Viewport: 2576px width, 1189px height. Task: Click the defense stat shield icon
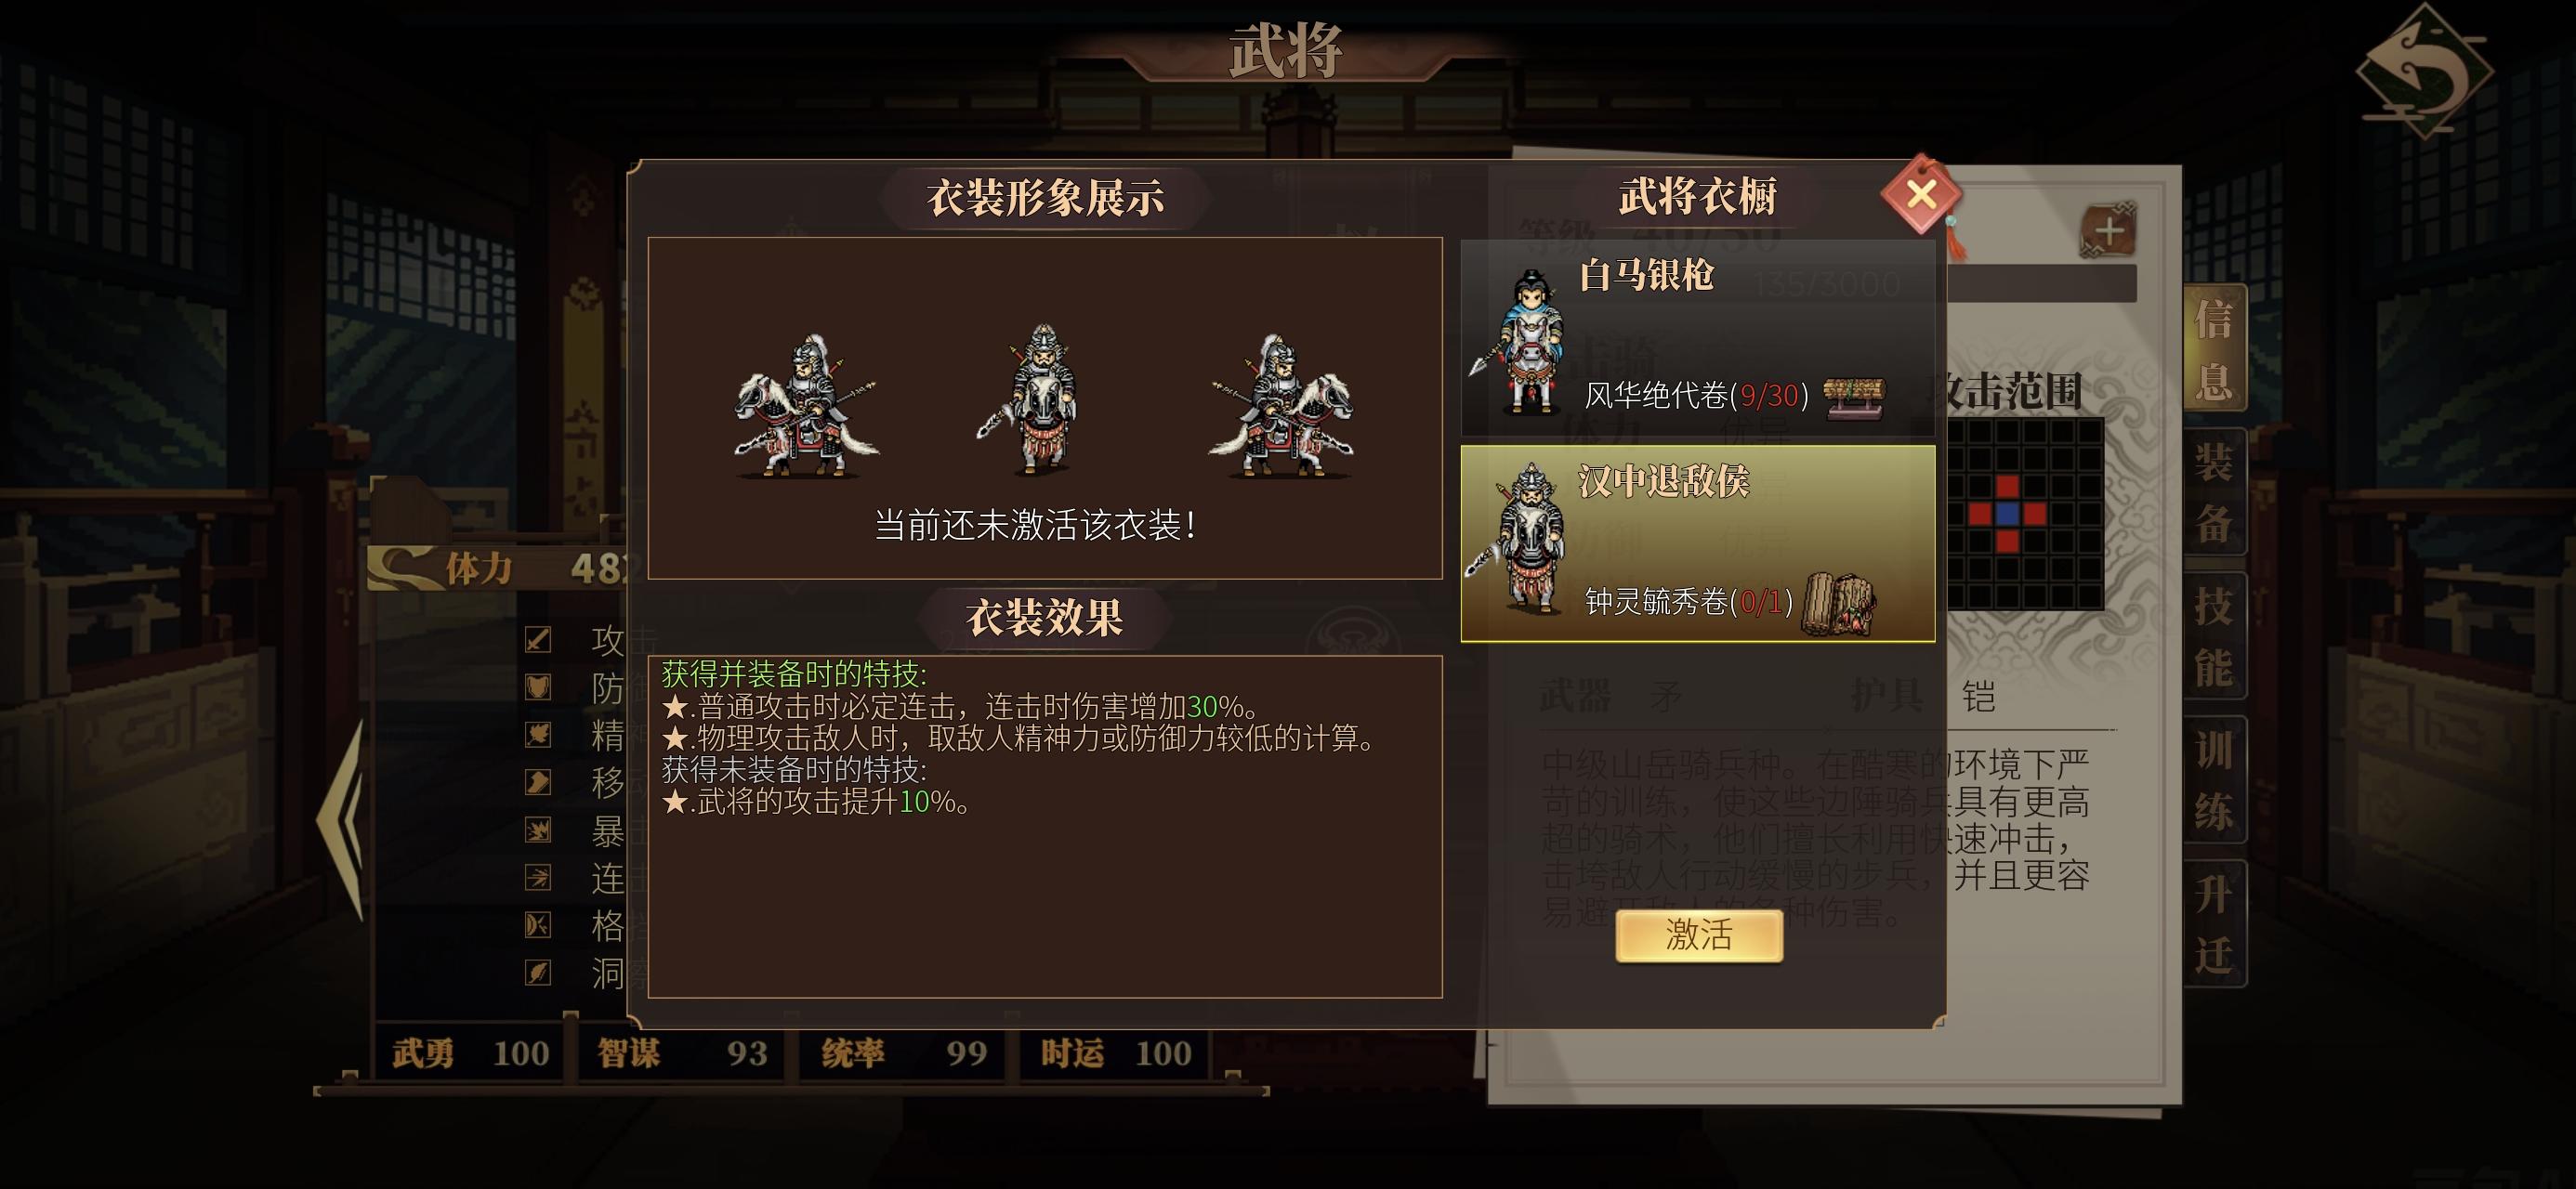click(x=538, y=687)
